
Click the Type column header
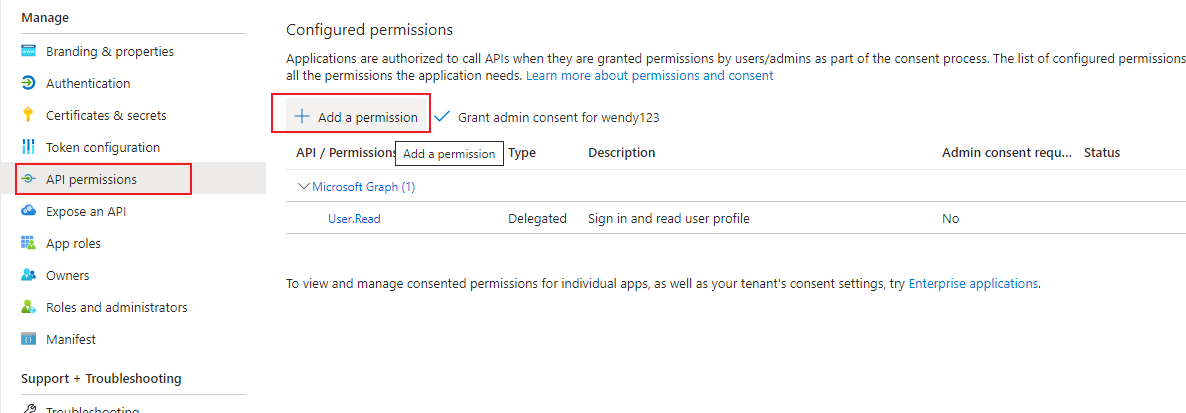coord(522,153)
